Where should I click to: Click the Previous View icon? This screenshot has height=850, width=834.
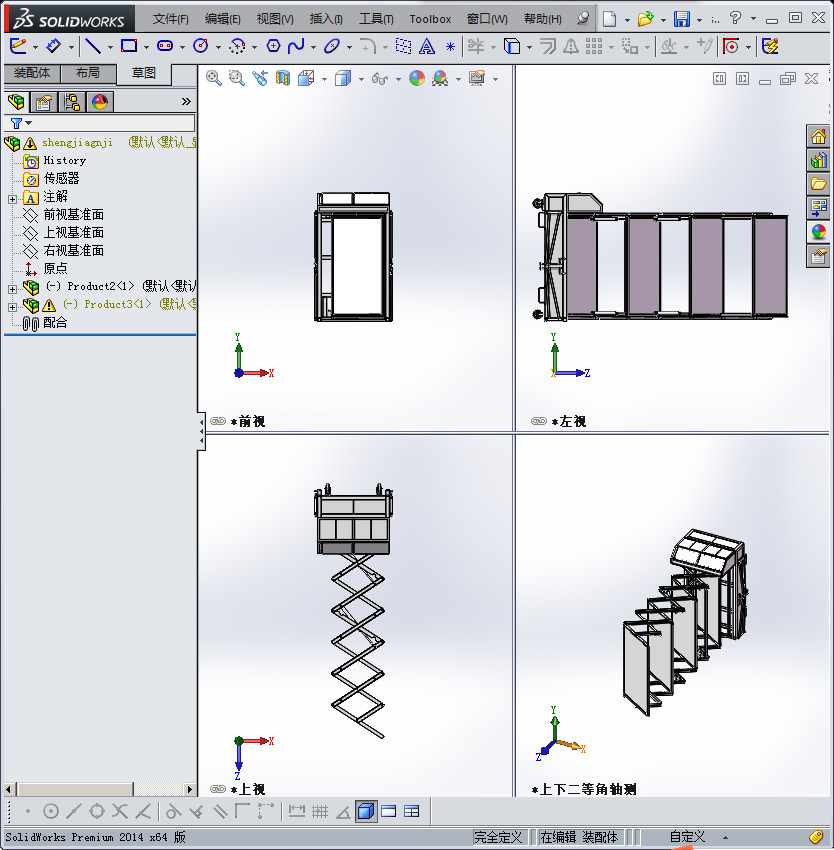(x=260, y=79)
